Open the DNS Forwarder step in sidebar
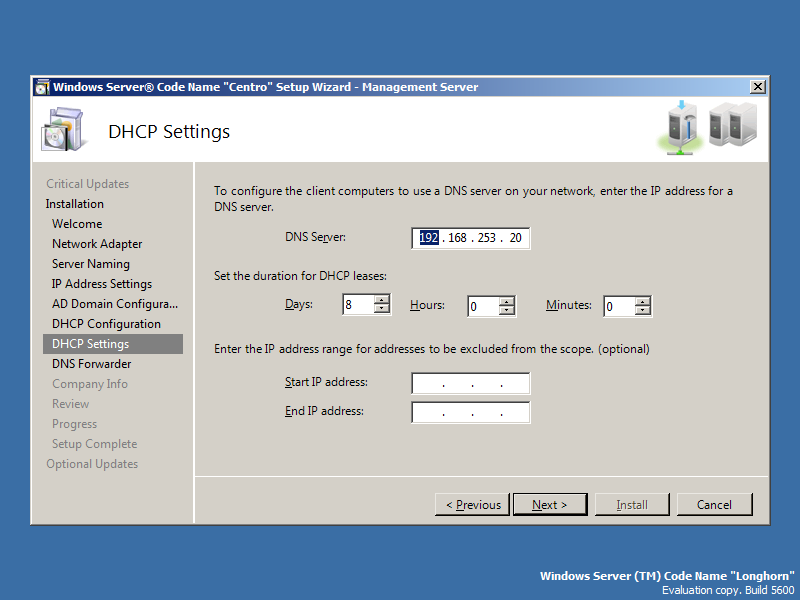Image resolution: width=800 pixels, height=600 pixels. 91,364
